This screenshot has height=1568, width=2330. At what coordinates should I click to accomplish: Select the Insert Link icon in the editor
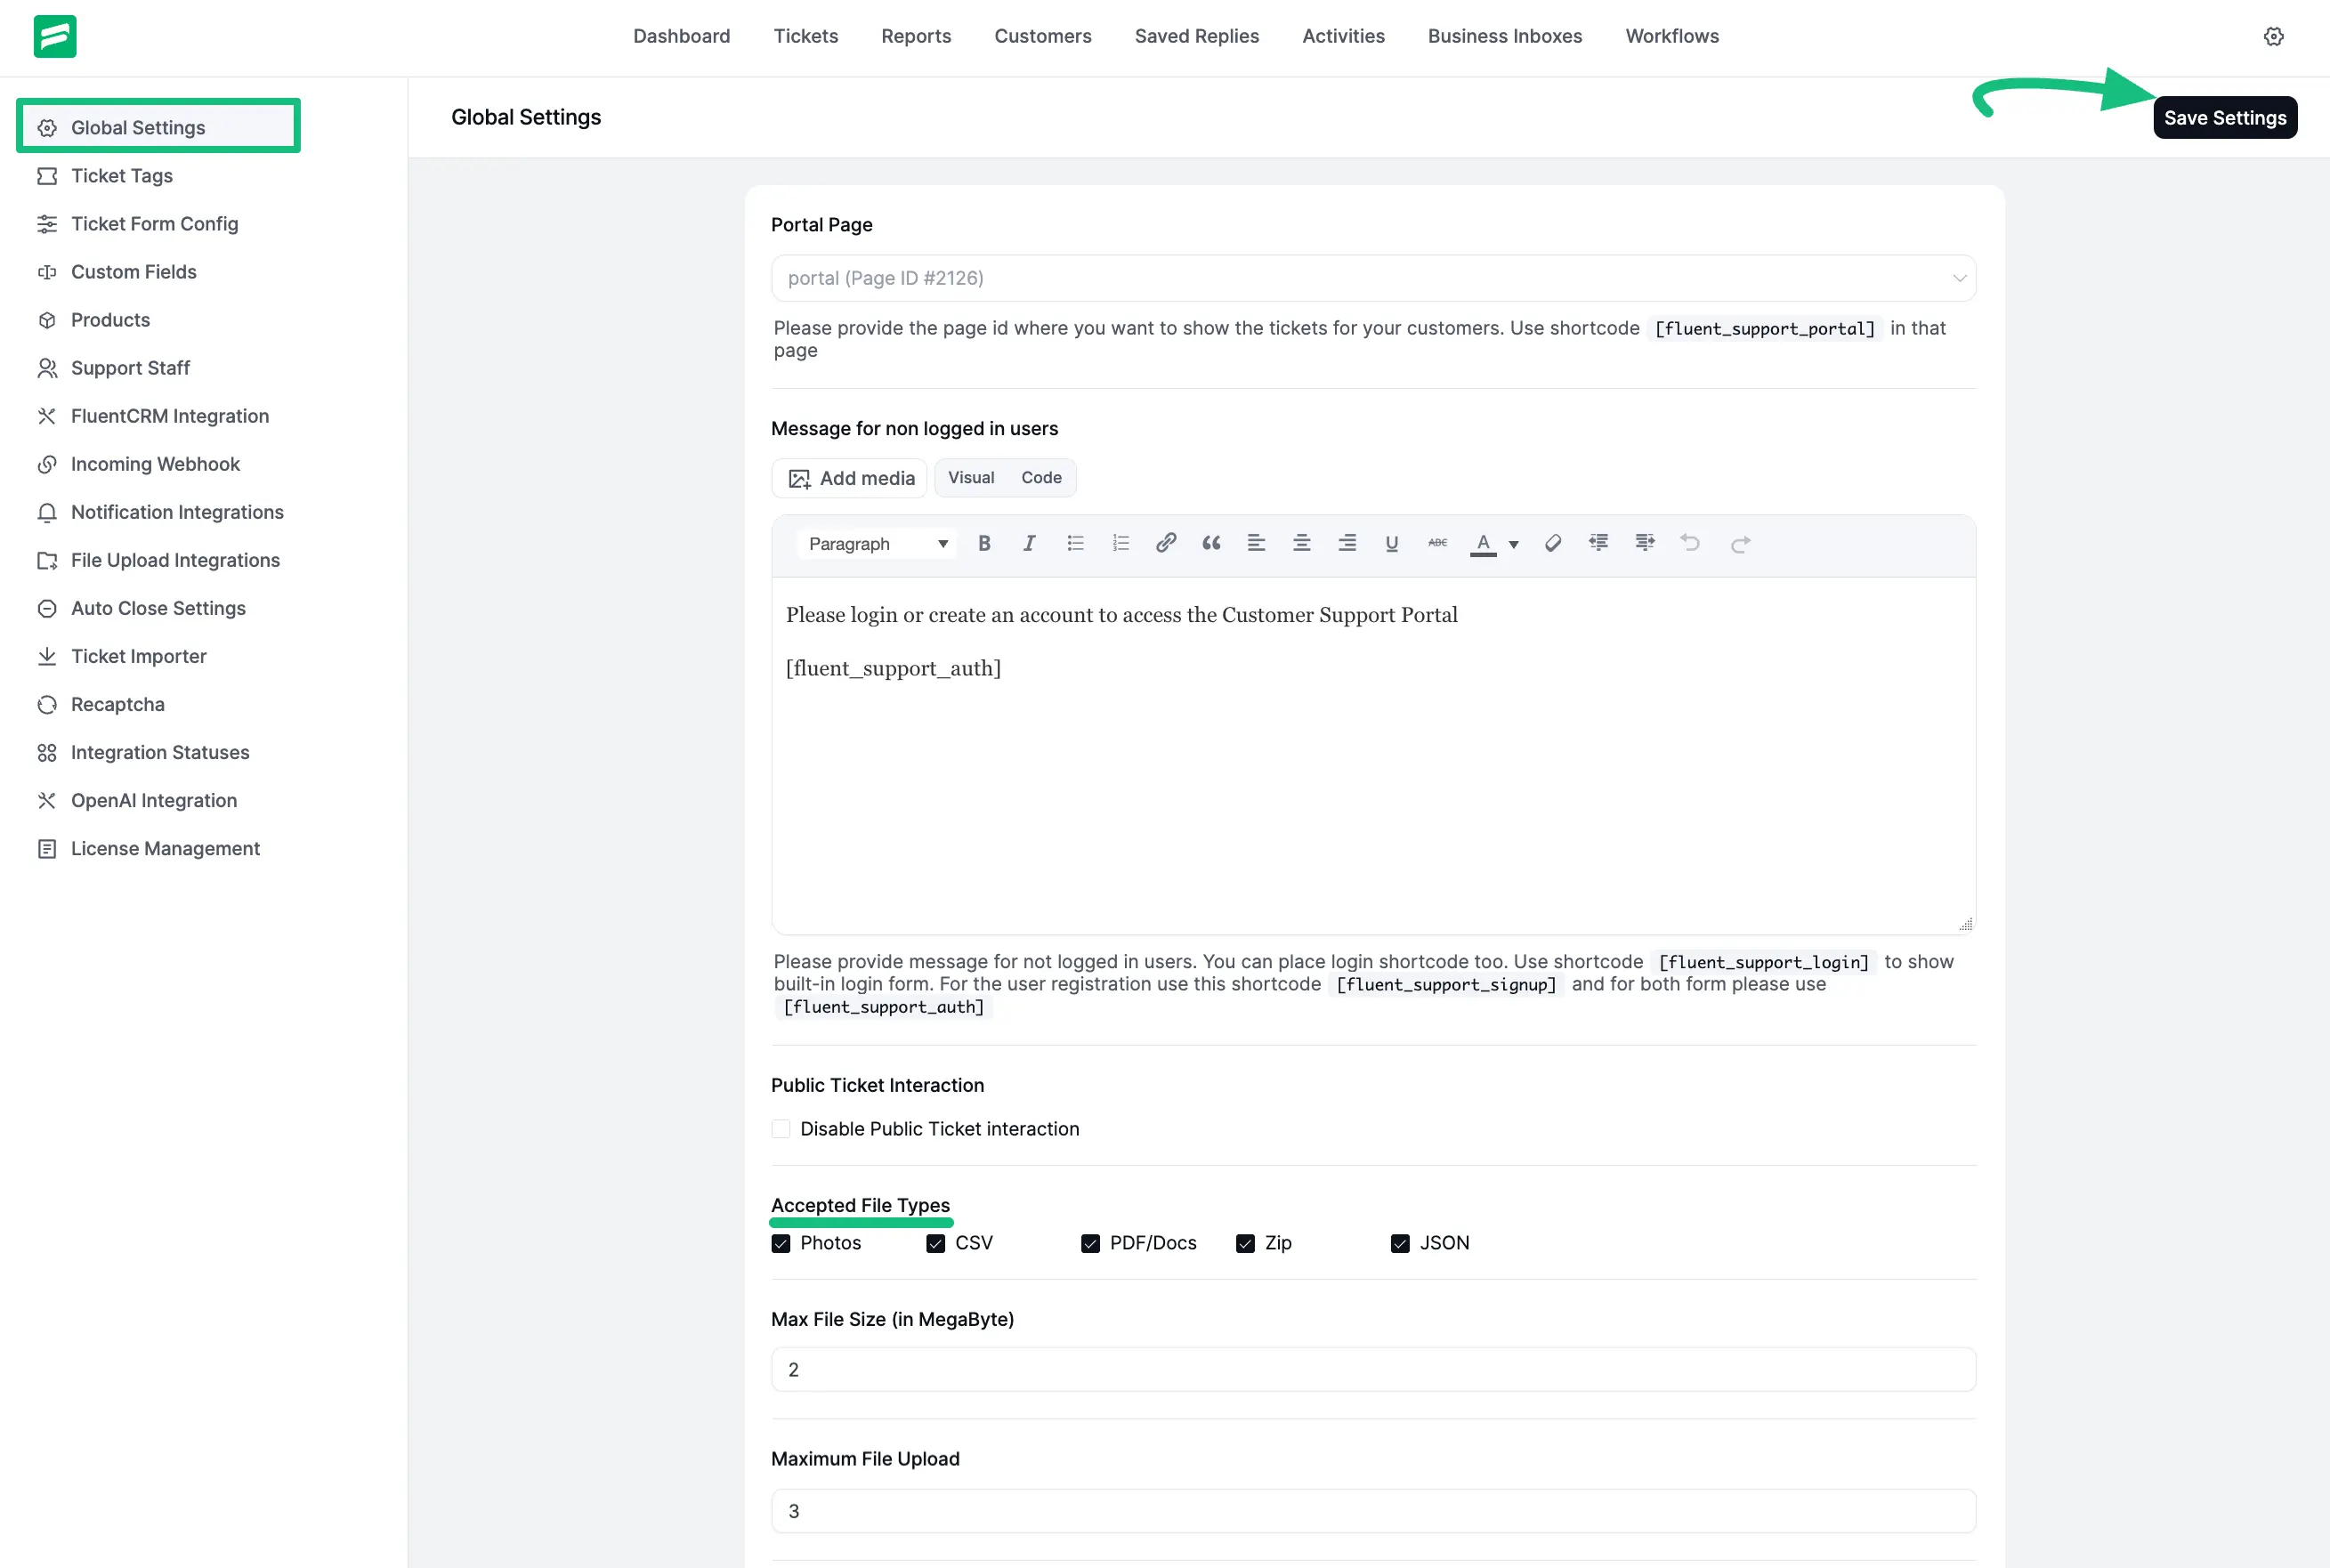[1166, 543]
